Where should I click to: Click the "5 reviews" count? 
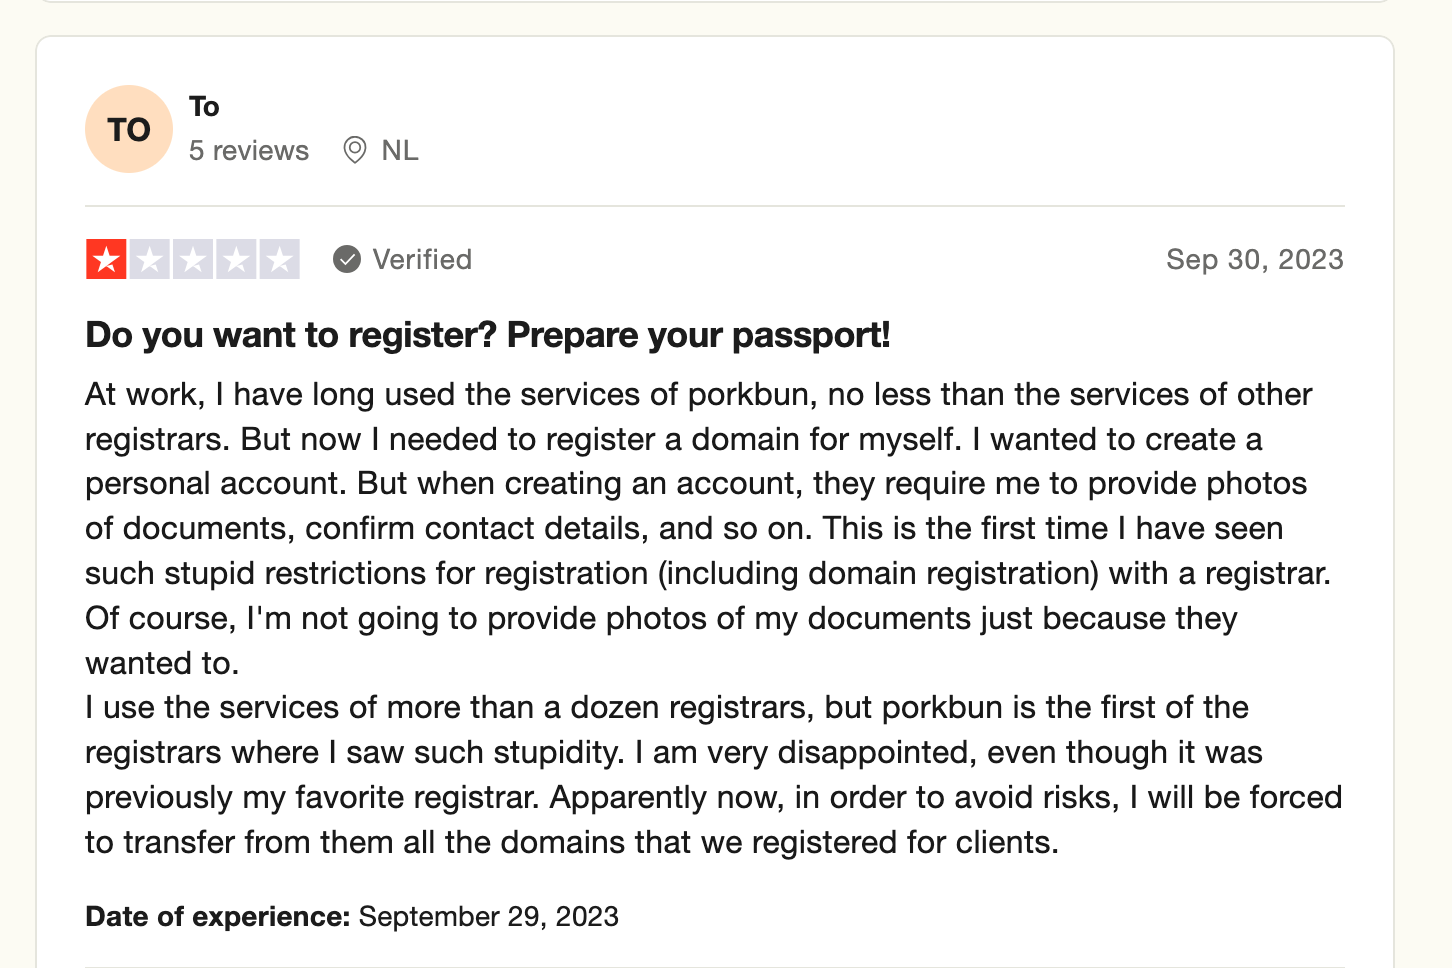click(x=249, y=150)
